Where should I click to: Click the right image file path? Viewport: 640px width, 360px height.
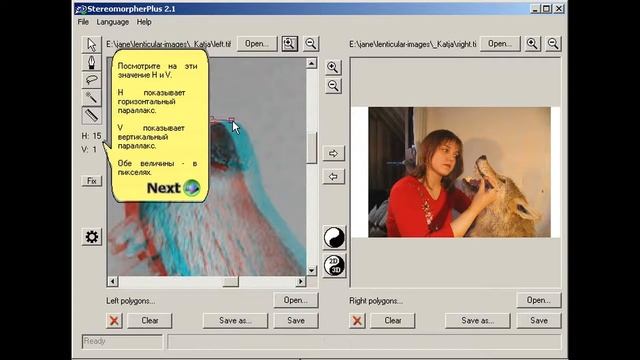pos(413,44)
